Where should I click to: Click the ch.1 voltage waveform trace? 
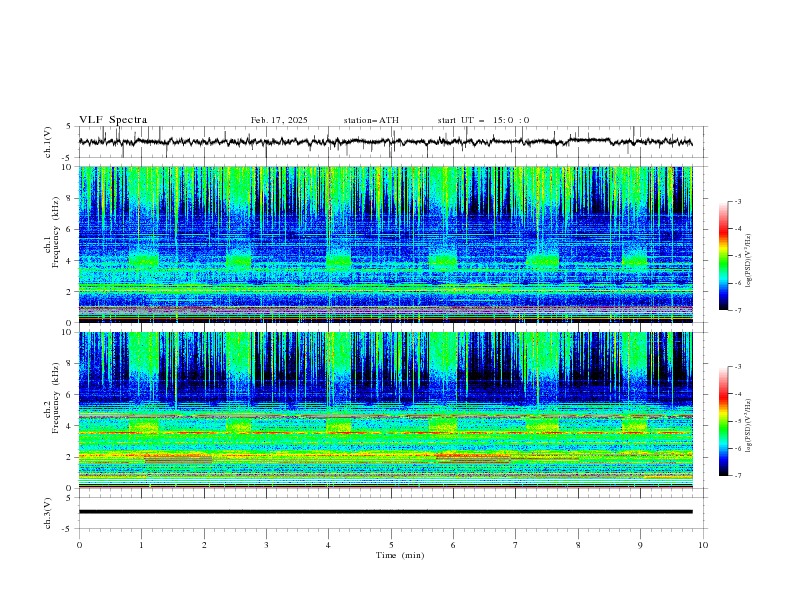click(385, 142)
